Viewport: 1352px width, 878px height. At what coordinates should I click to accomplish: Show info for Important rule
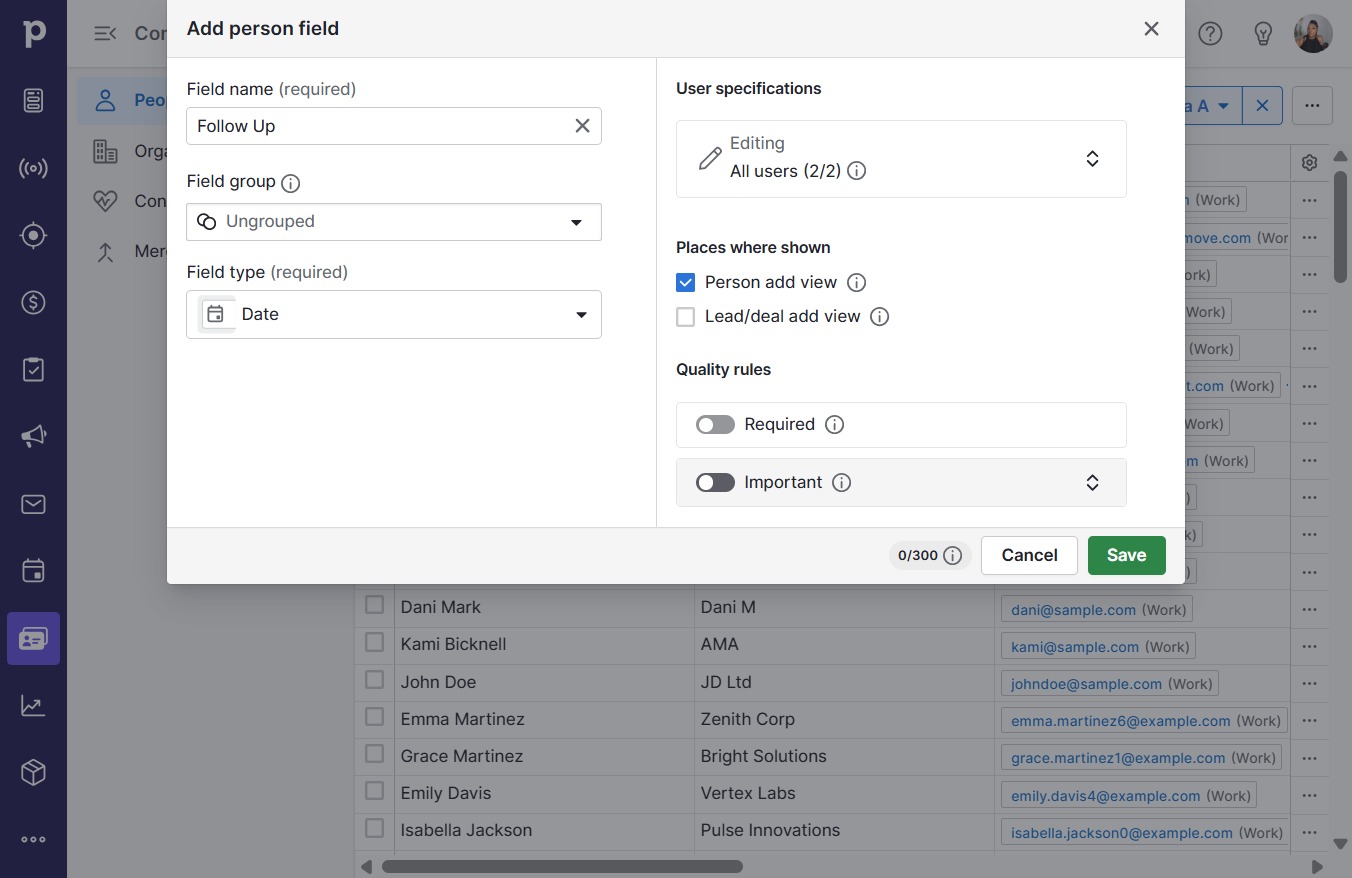(842, 483)
